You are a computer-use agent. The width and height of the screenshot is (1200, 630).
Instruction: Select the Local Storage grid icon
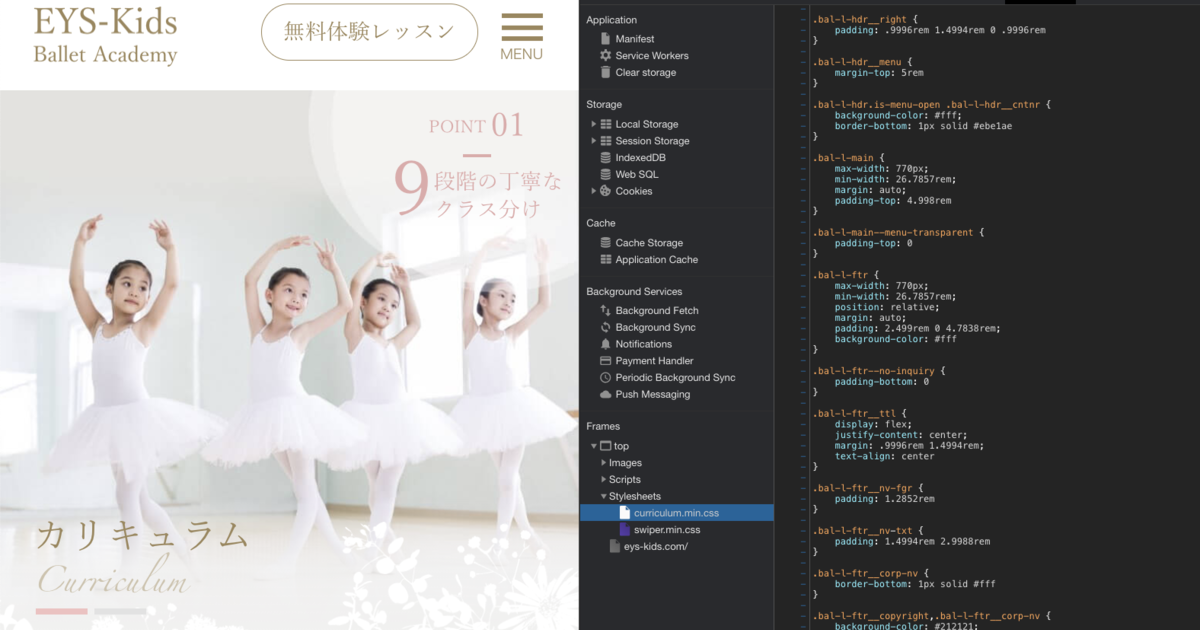pos(605,124)
